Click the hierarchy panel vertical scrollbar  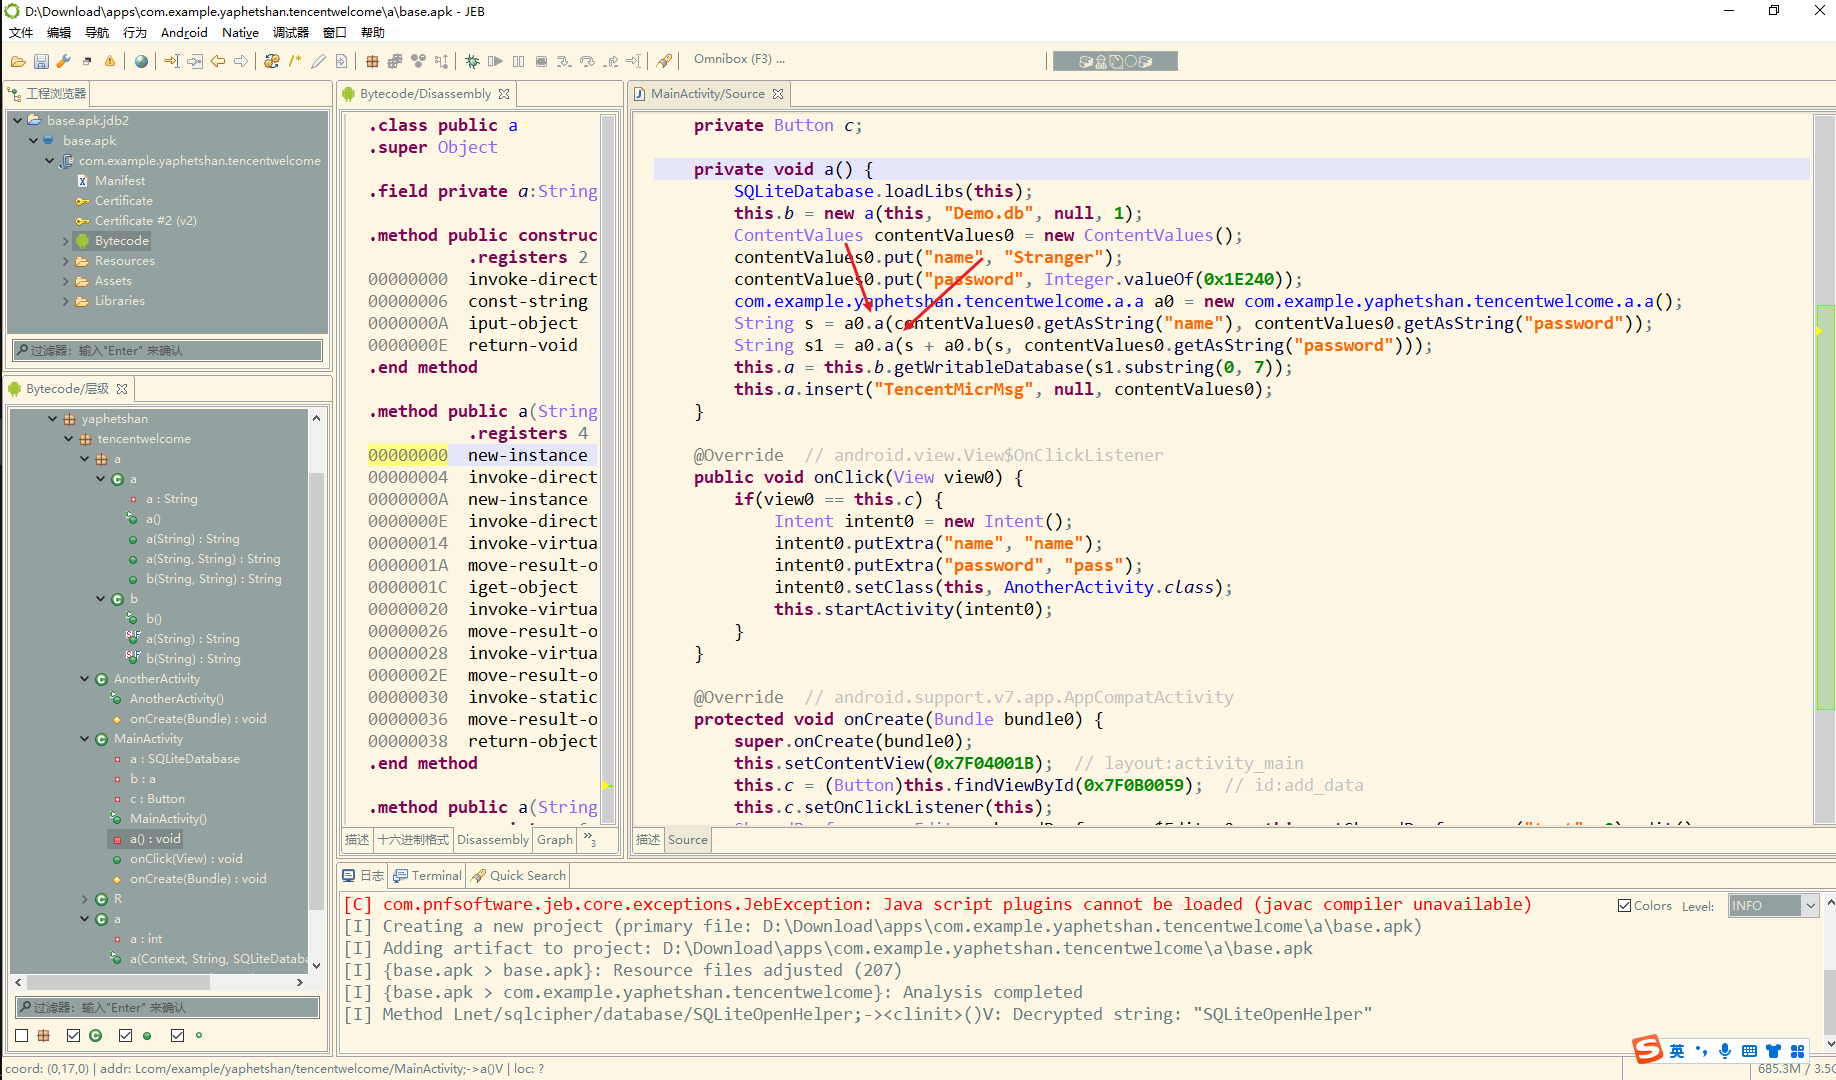pyautogui.click(x=316, y=690)
